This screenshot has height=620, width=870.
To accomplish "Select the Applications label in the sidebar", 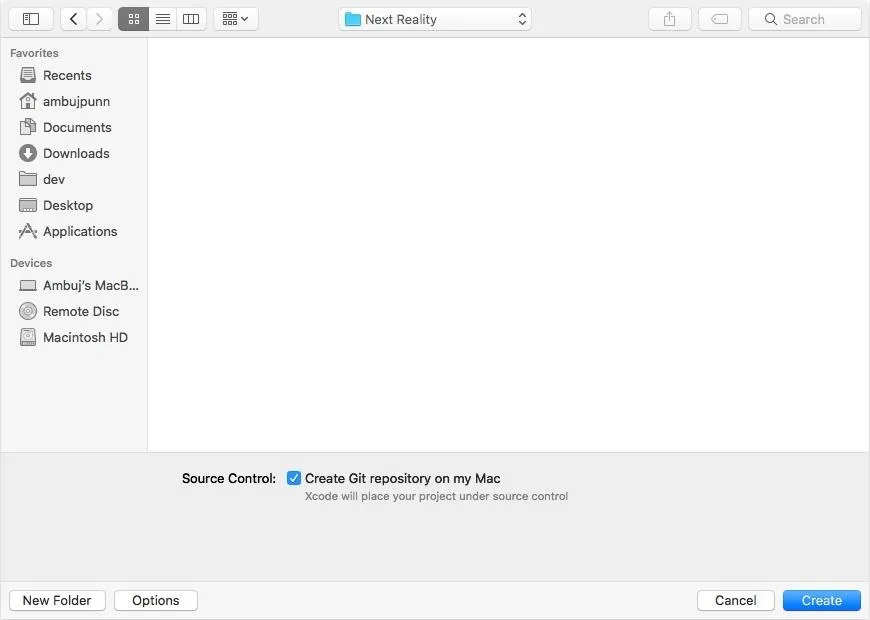I will [x=80, y=231].
